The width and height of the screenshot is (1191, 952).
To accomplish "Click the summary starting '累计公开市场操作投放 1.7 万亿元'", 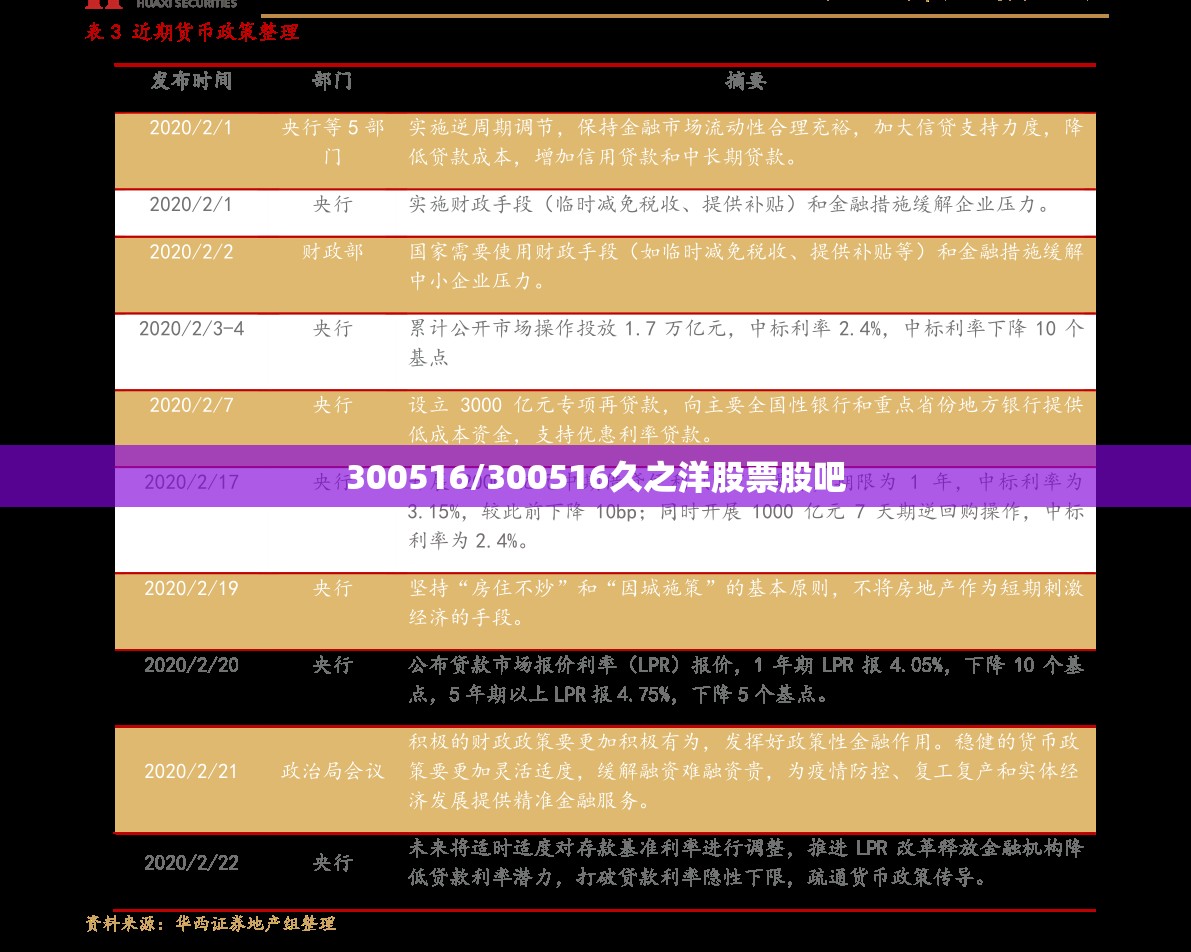I will (745, 343).
